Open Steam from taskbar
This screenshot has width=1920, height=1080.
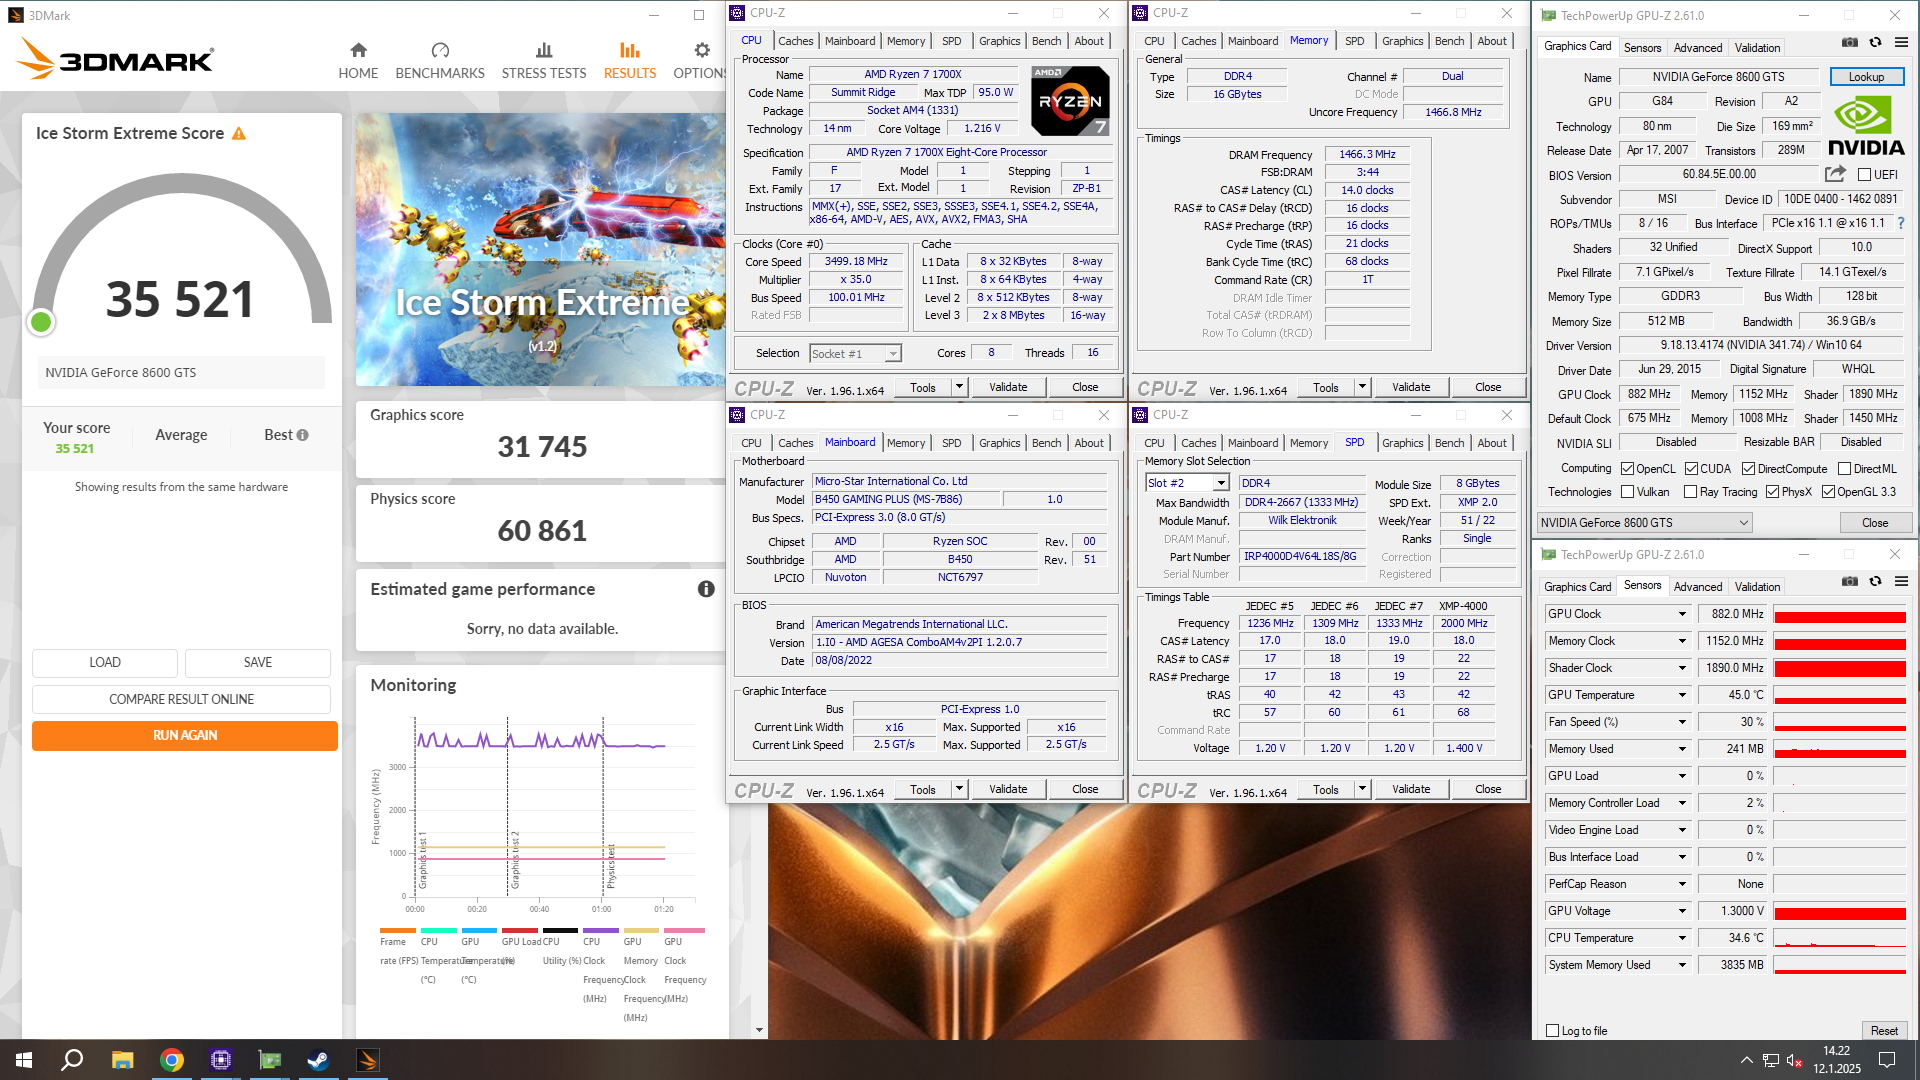click(x=319, y=1060)
